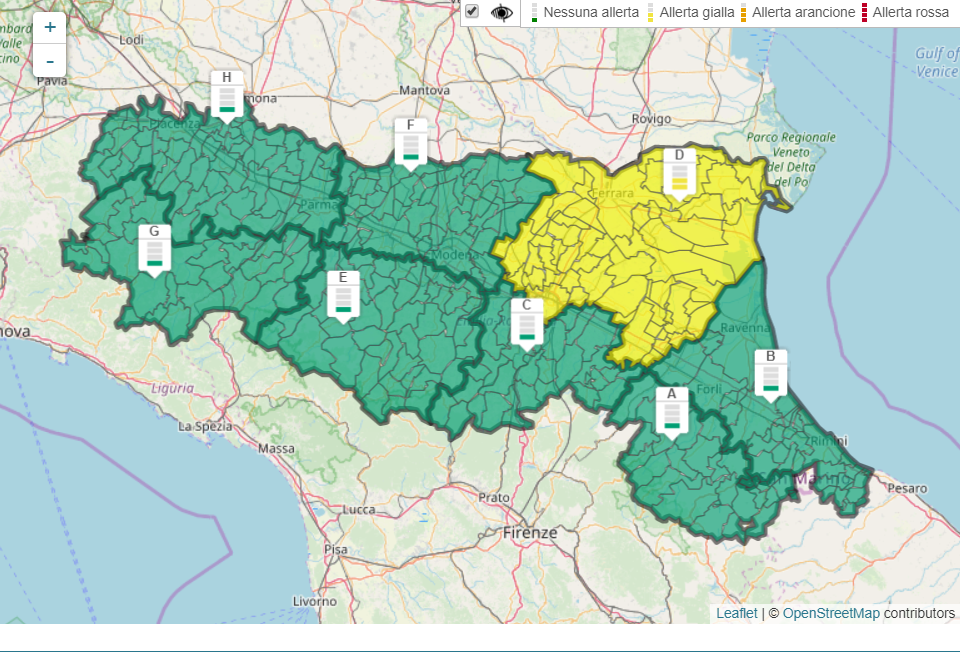Select zone G alert marker

tap(154, 250)
